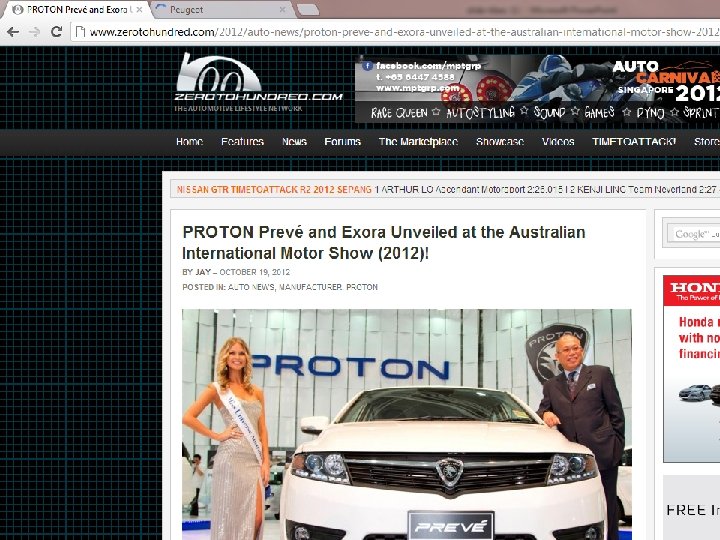Close the PROTON Prevé and Exora tab

tap(139, 9)
